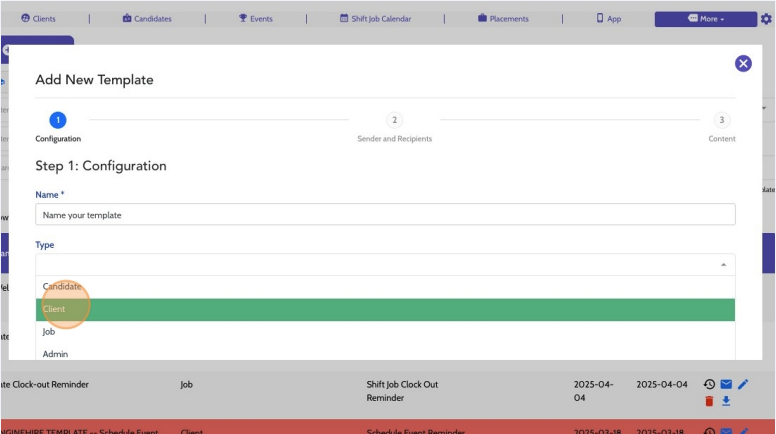Choose Job from the Type list
The height and width of the screenshot is (434, 776).
(x=385, y=332)
